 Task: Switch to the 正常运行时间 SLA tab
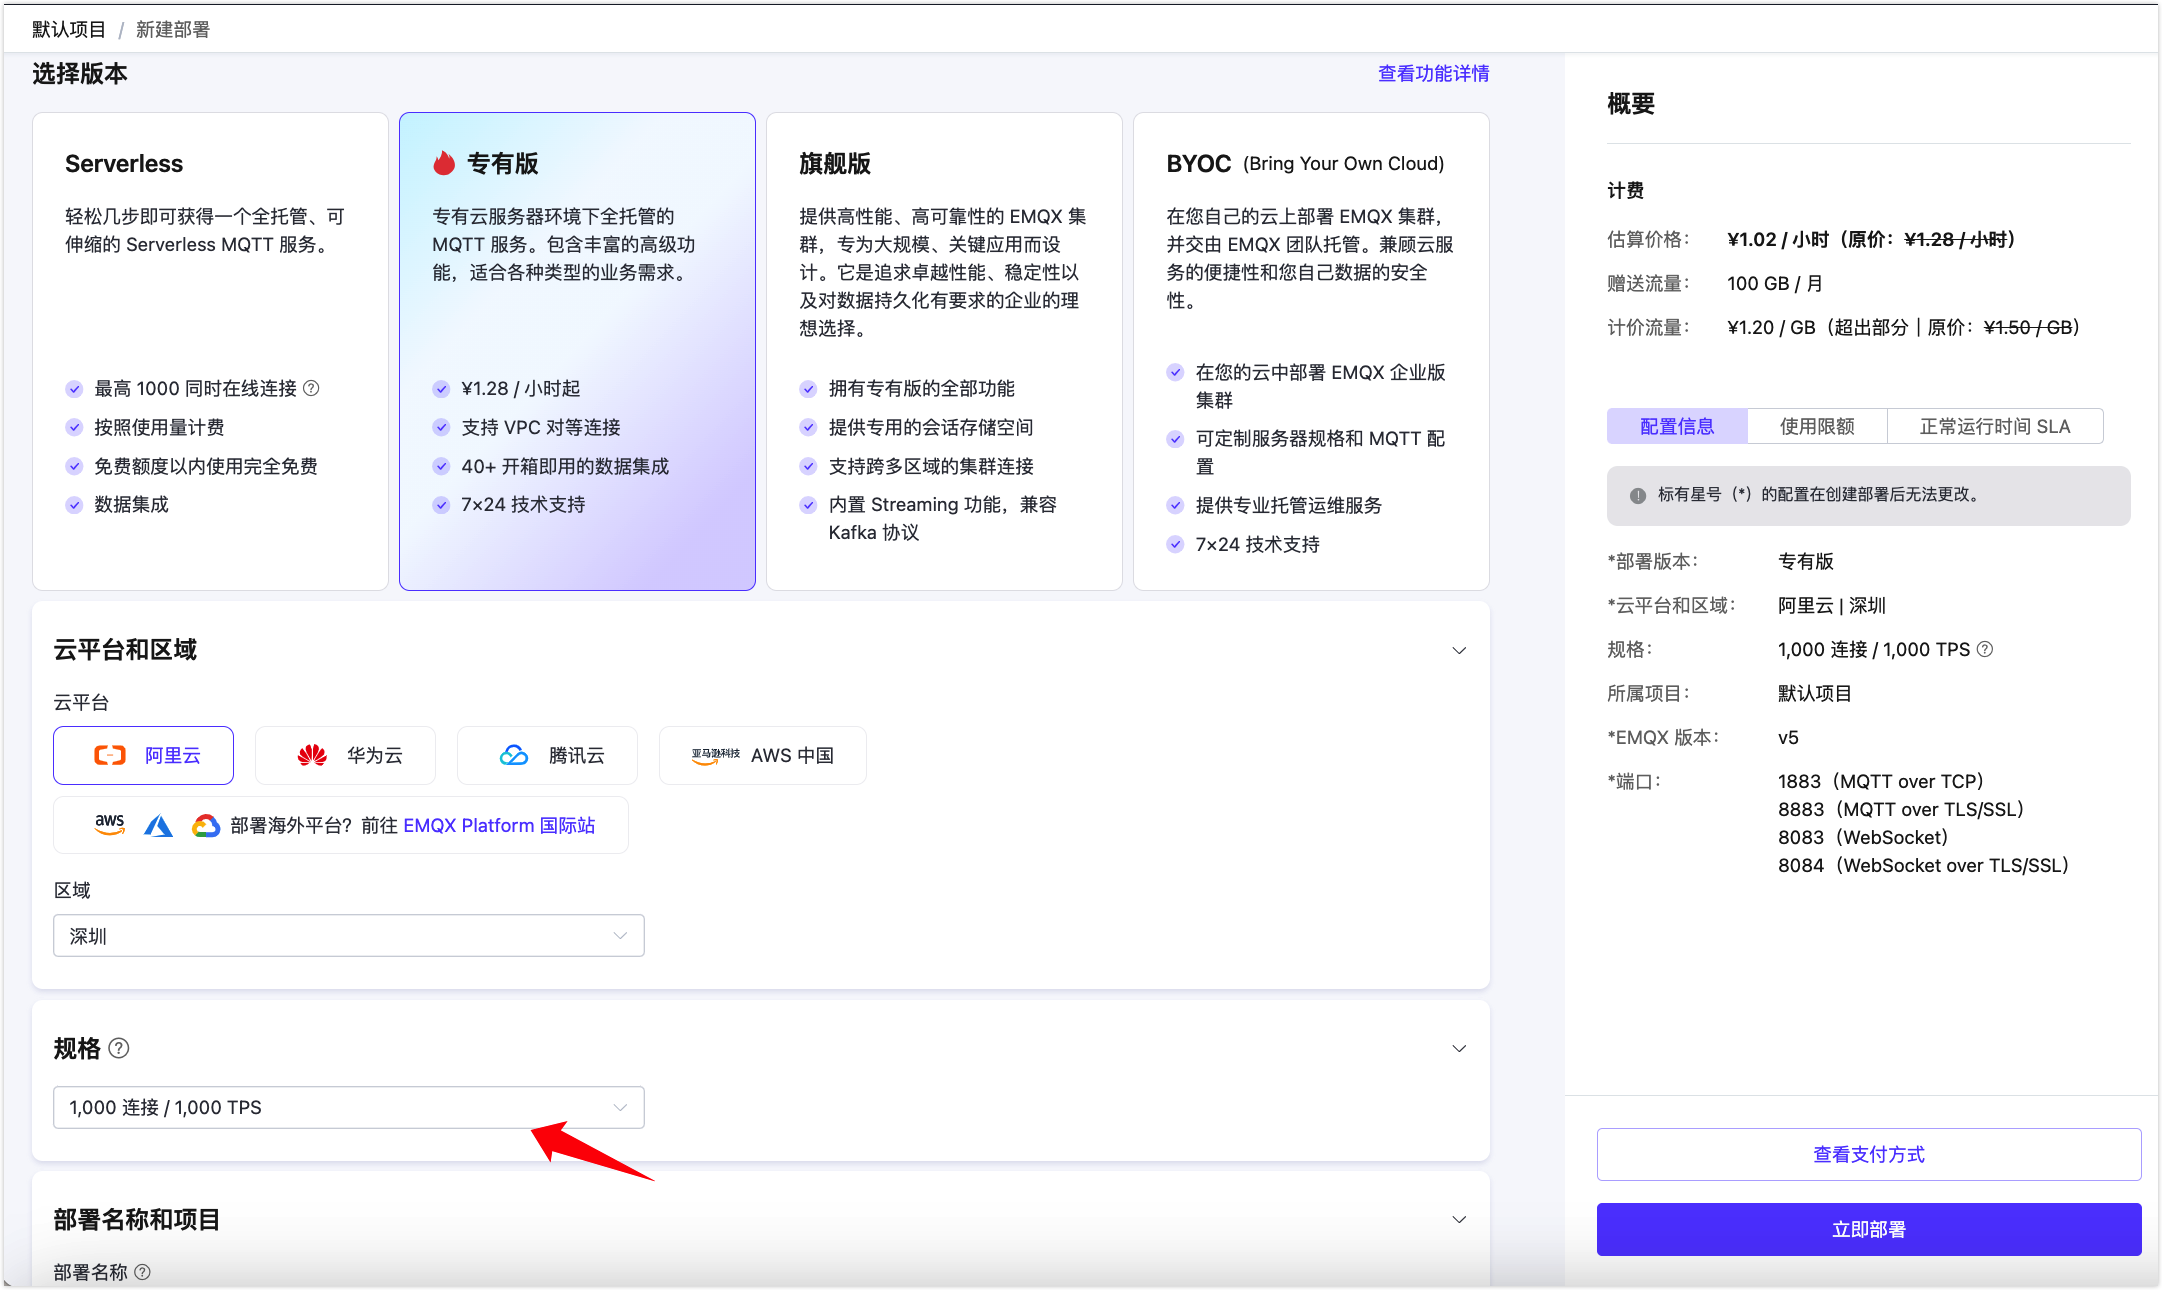[x=1995, y=426]
